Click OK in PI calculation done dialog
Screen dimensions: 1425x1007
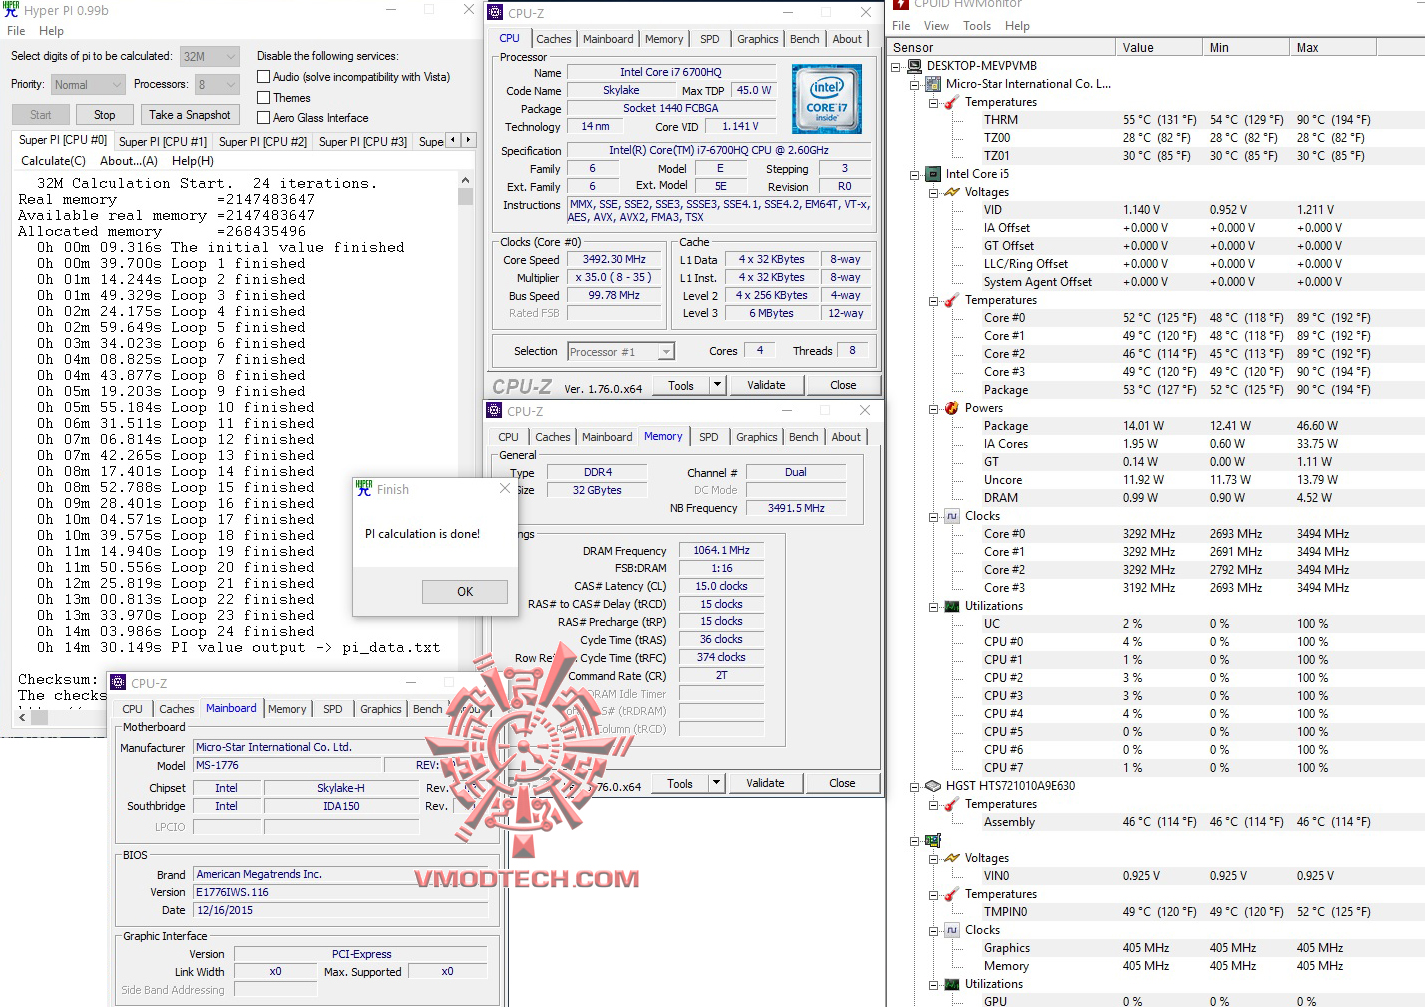coord(465,592)
